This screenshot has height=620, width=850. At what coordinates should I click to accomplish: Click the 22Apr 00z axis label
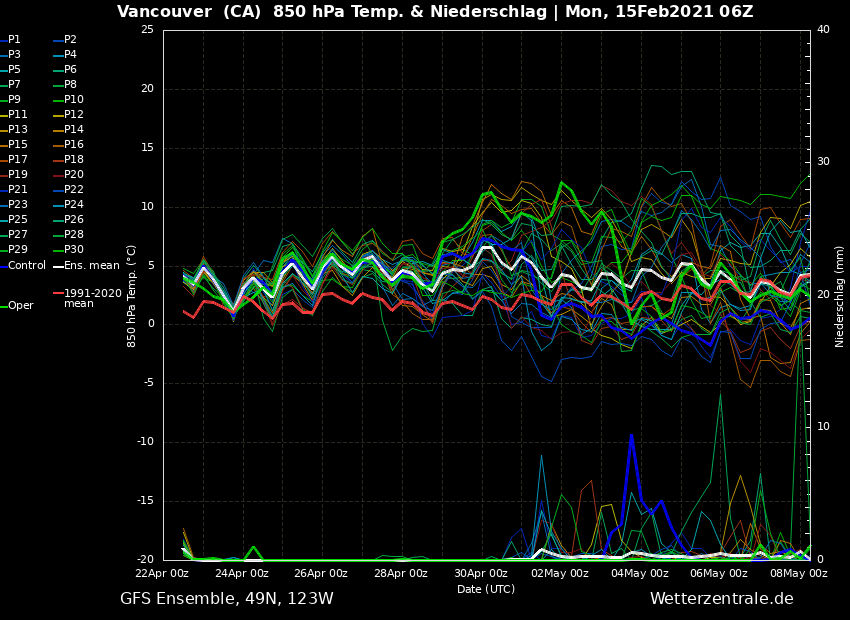click(163, 574)
